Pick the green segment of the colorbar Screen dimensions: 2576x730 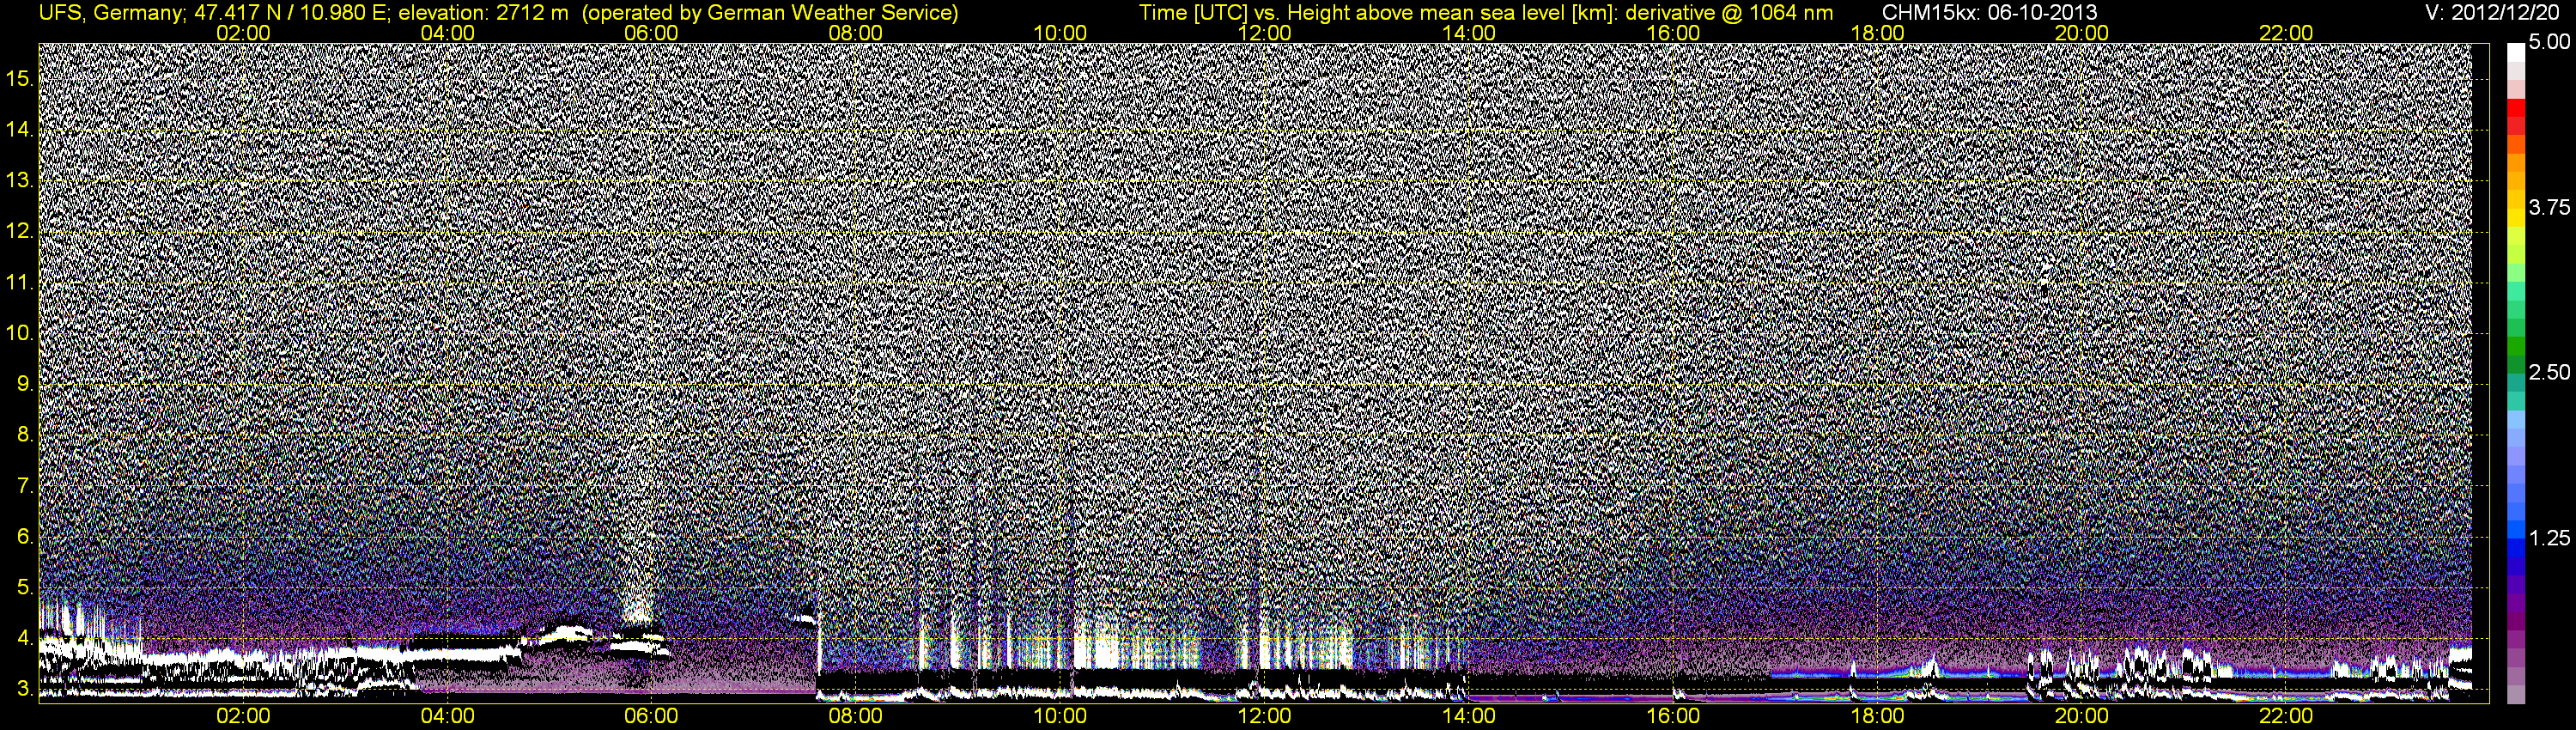click(x=2515, y=348)
